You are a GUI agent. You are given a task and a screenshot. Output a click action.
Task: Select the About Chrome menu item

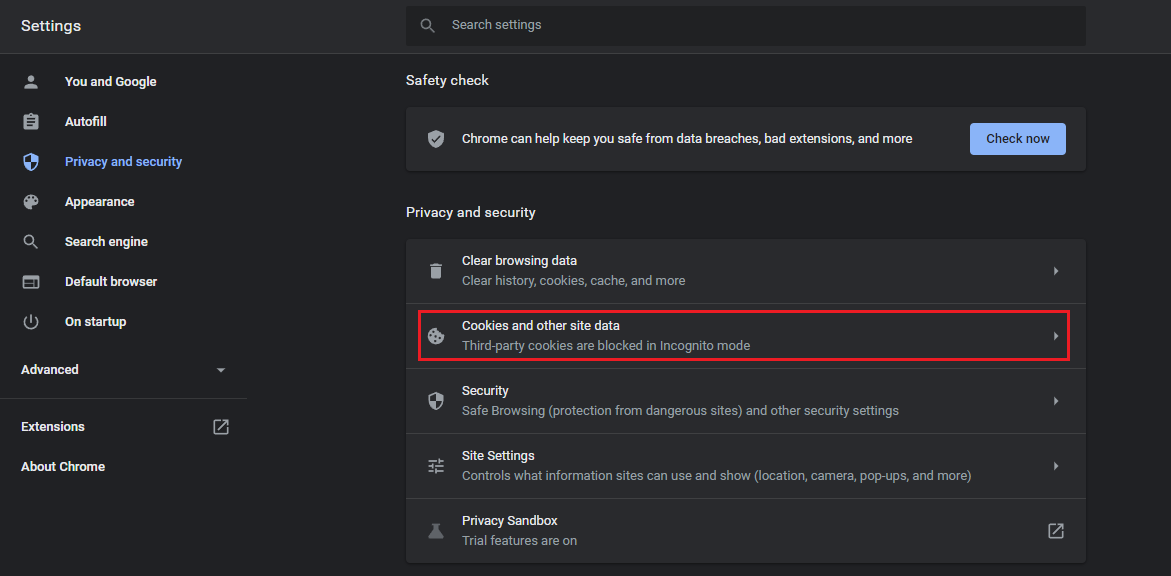[62, 466]
